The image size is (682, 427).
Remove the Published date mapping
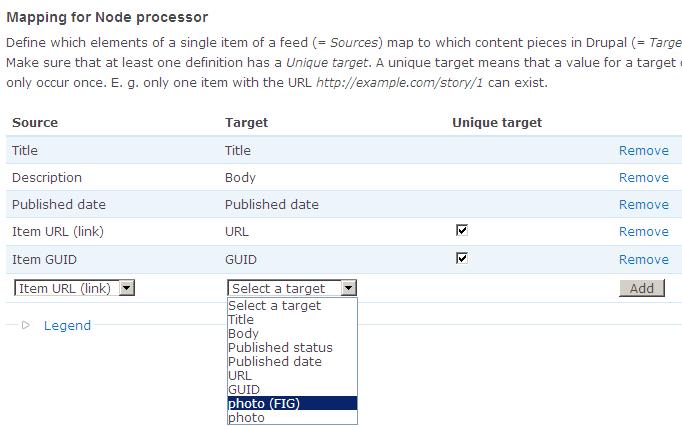(643, 205)
